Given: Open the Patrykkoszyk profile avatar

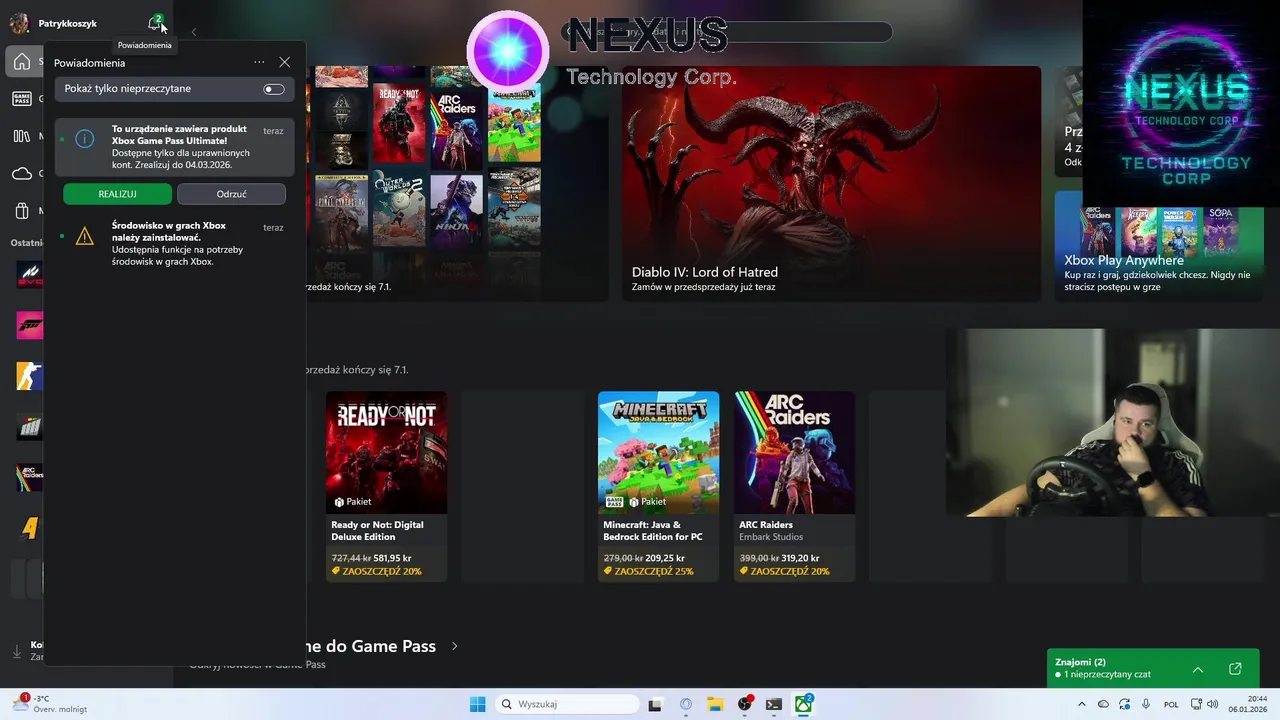Looking at the screenshot, I should tap(19, 23).
